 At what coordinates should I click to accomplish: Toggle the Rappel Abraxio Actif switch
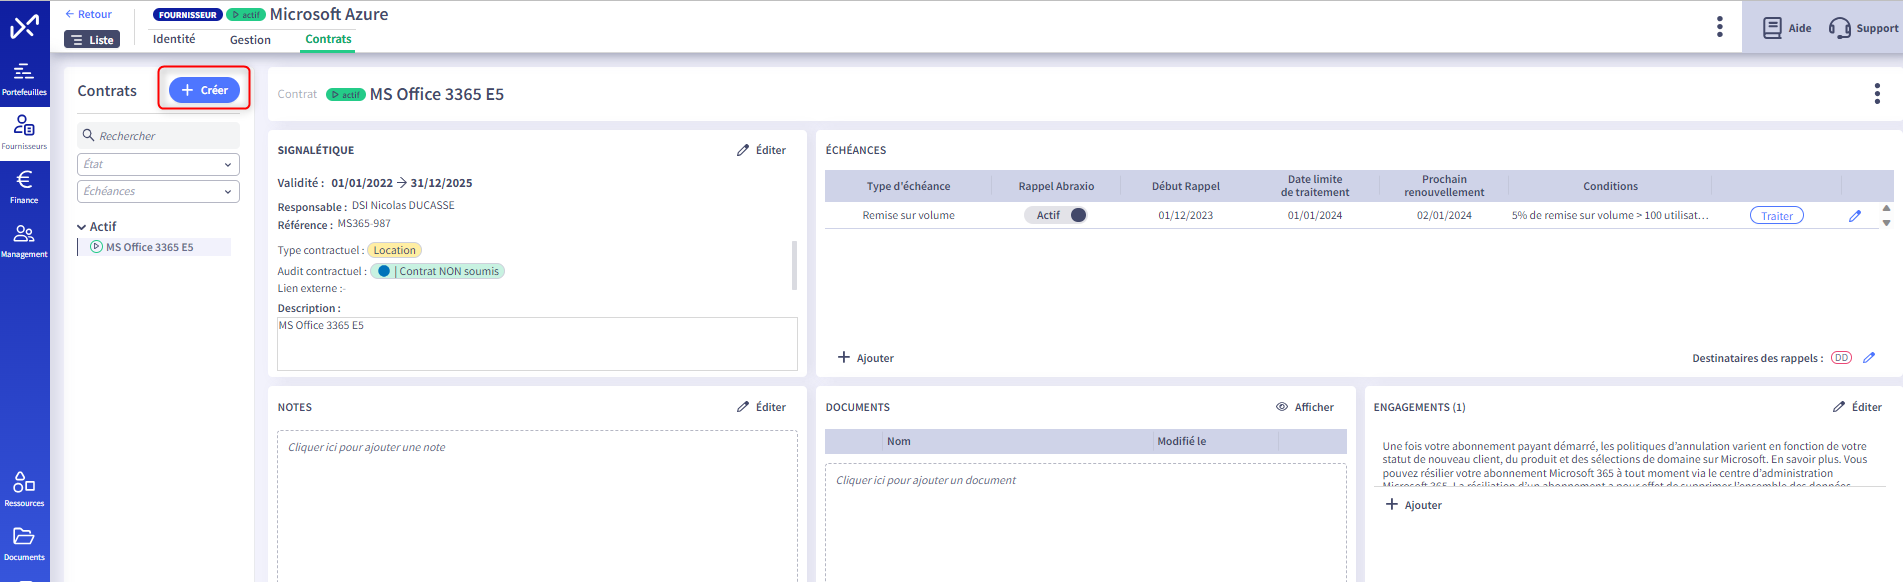tap(1055, 215)
